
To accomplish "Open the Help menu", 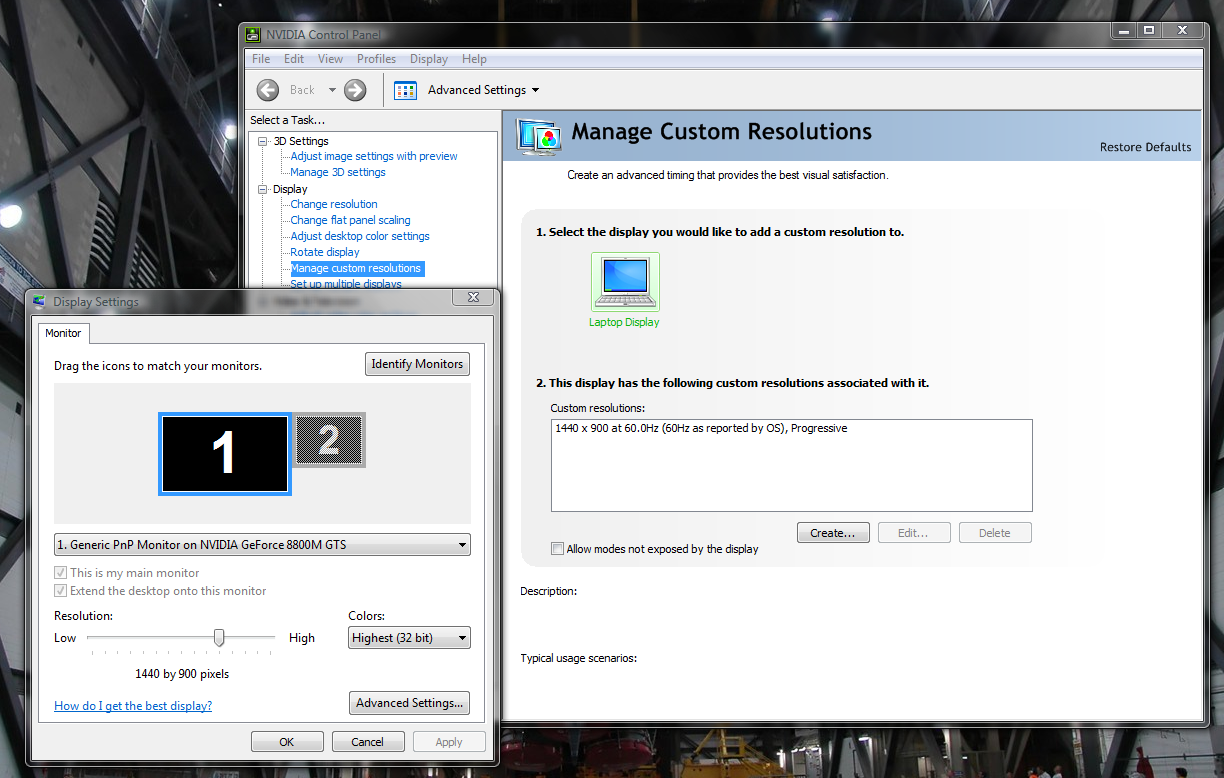I will point(474,59).
